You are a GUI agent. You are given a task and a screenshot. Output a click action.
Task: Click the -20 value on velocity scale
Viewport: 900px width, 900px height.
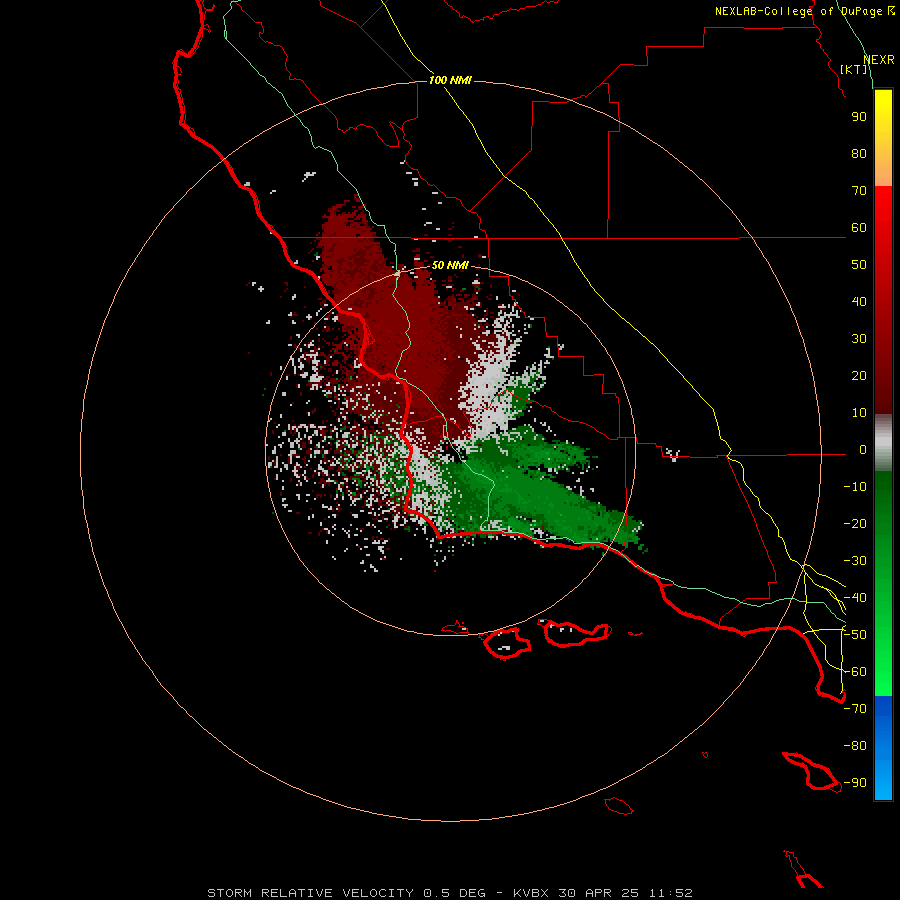click(855, 524)
